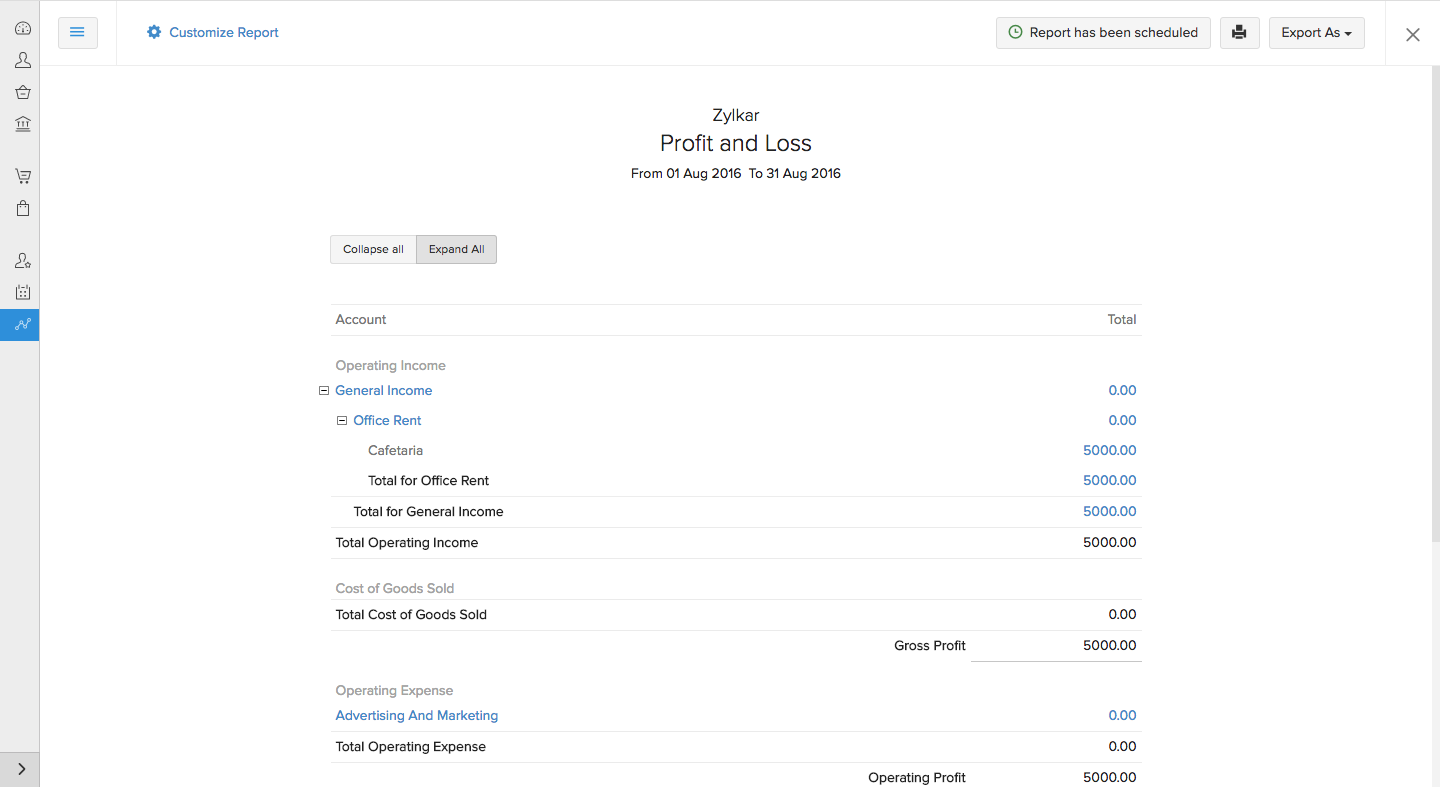Print the report using printer icon
This screenshot has width=1440, height=787.
coord(1239,33)
